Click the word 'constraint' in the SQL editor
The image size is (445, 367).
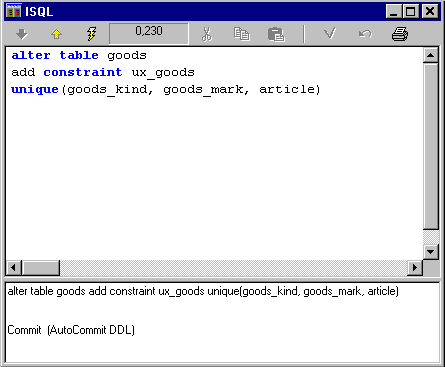(83, 72)
